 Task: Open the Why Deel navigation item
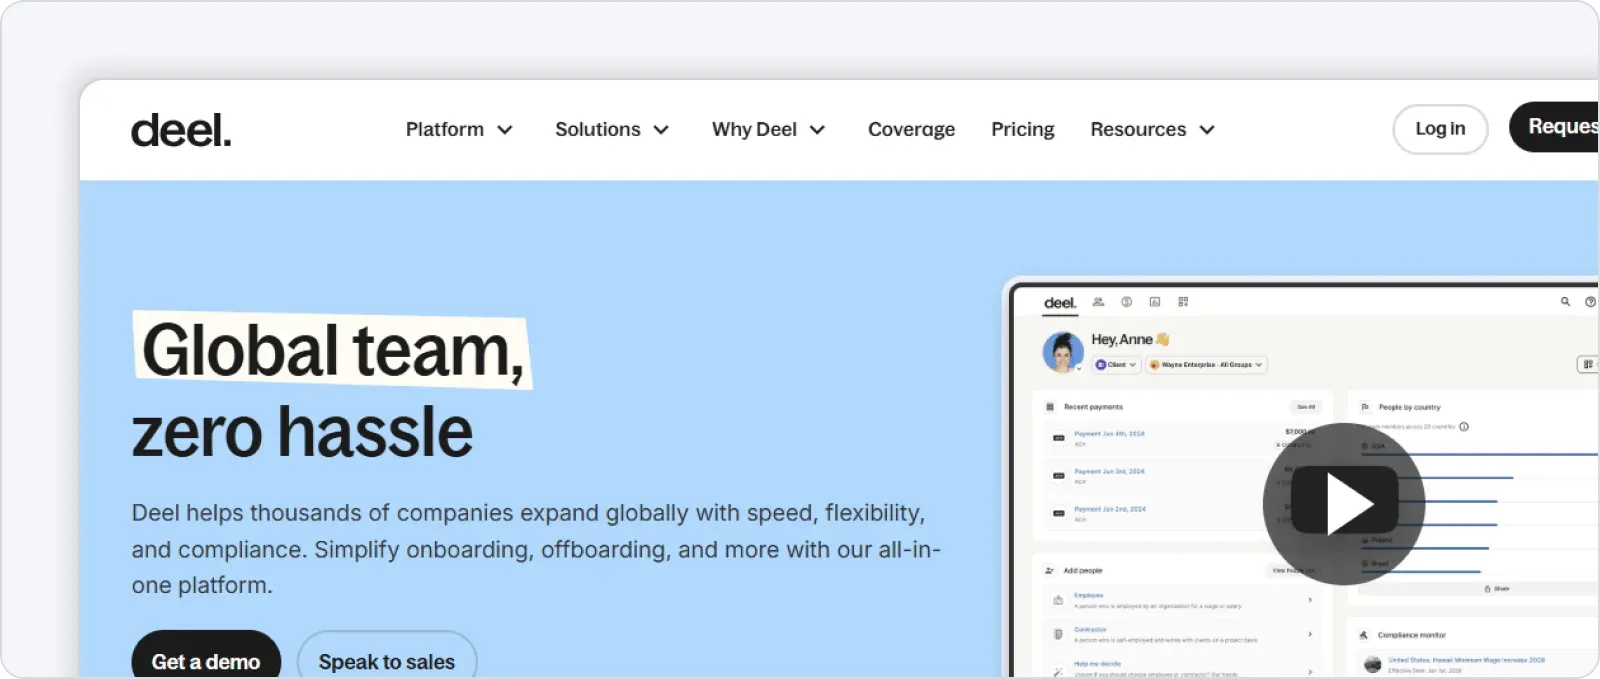pos(754,129)
